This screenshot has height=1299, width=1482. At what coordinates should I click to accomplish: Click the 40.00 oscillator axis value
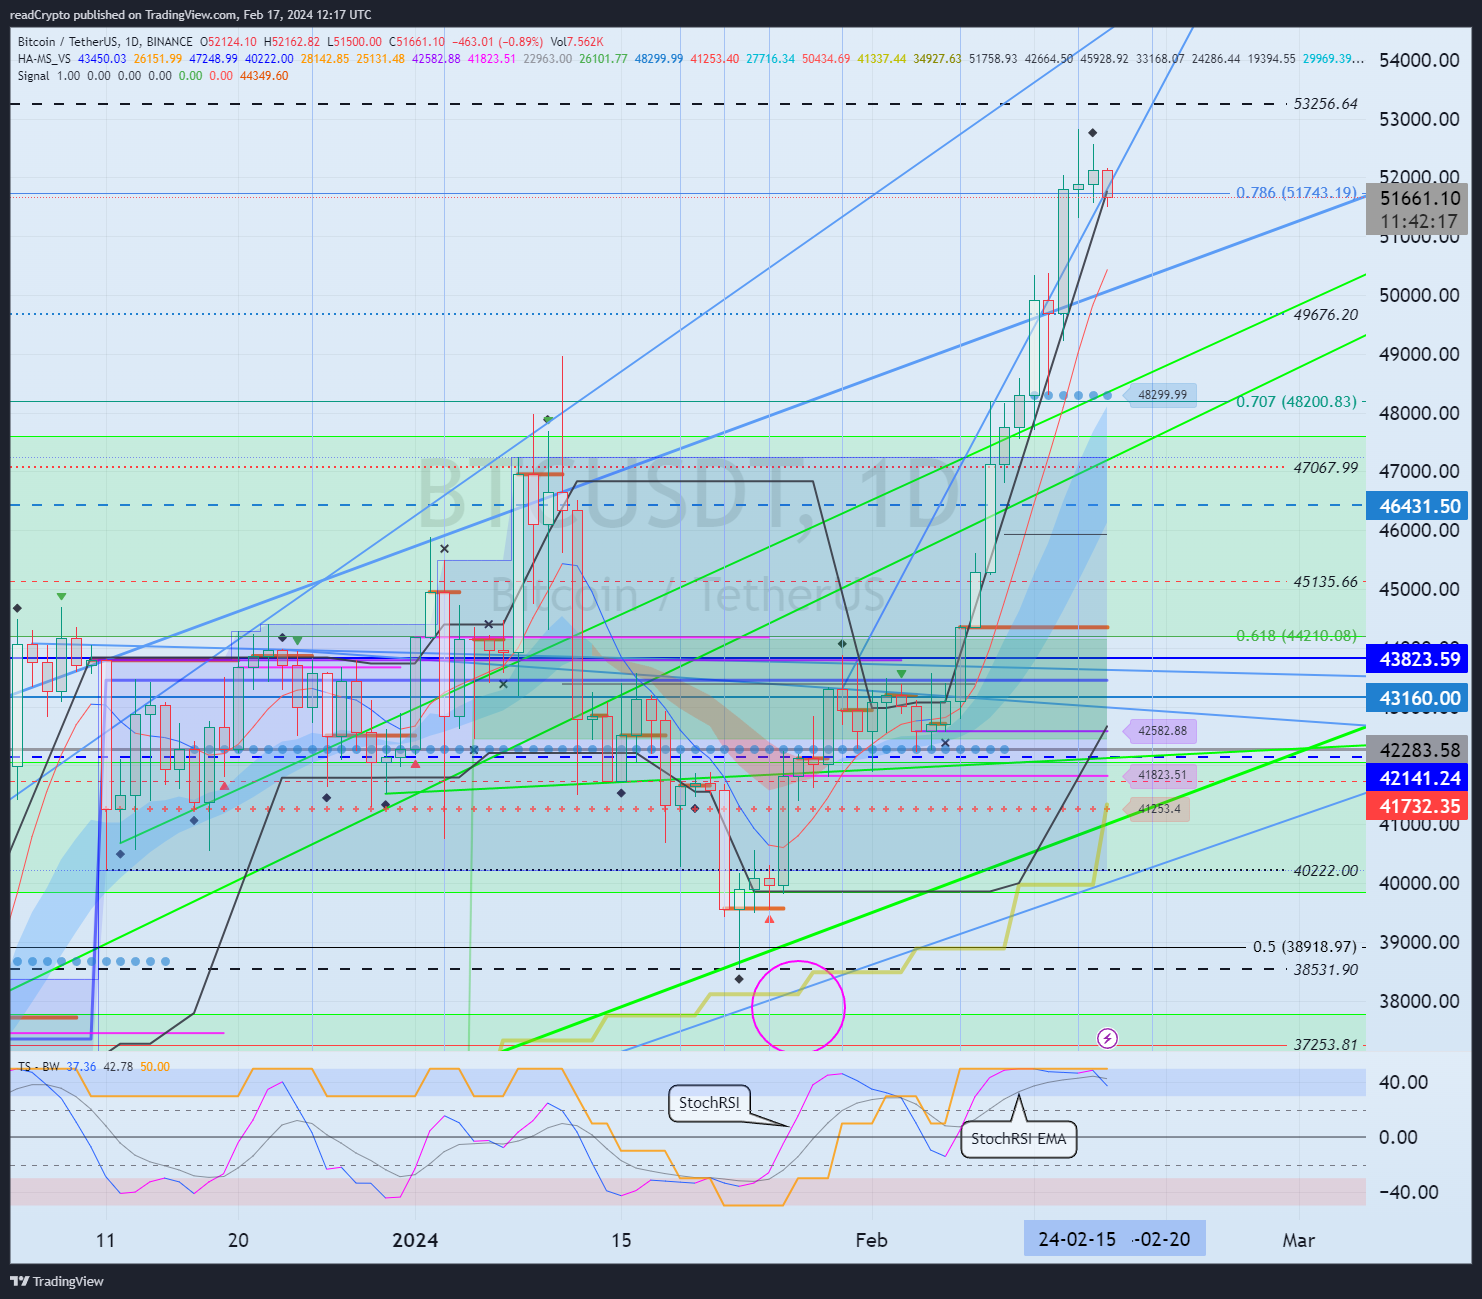[x=1403, y=1082]
